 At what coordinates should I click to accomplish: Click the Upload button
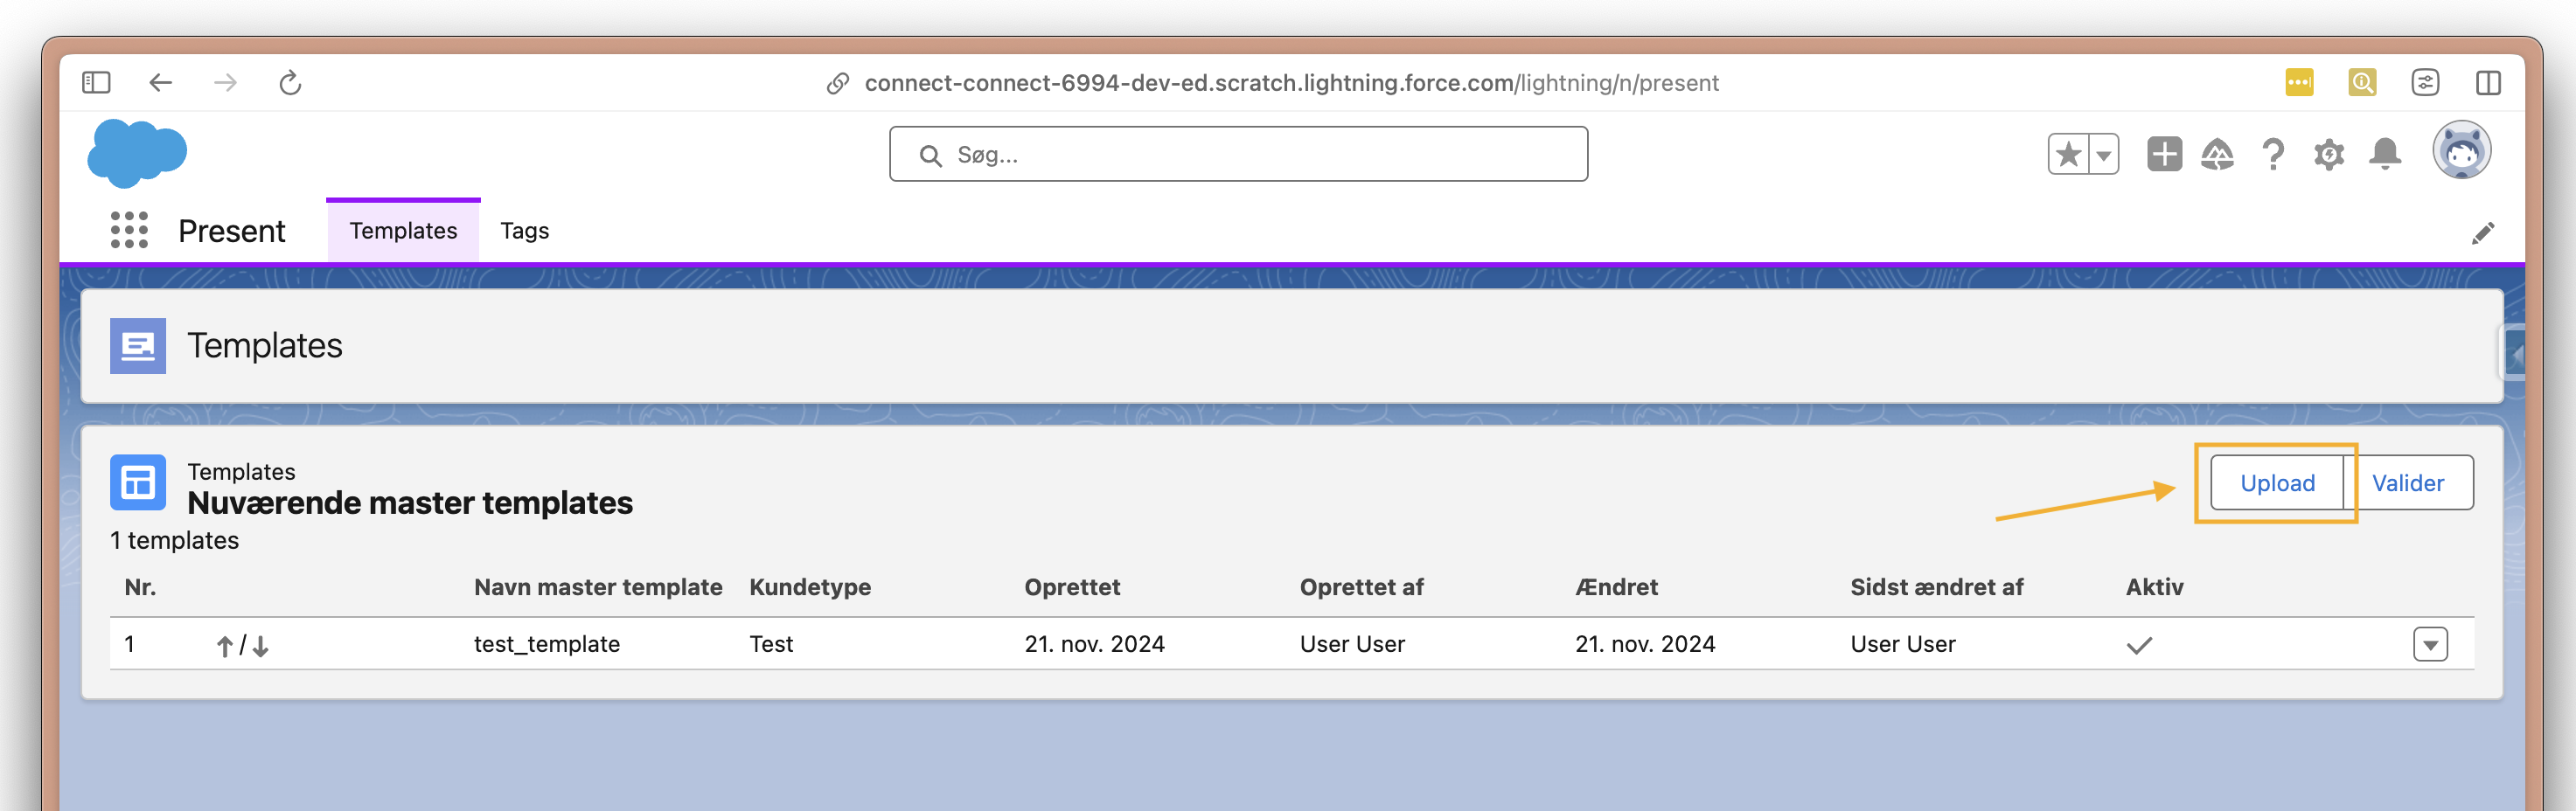(2277, 483)
